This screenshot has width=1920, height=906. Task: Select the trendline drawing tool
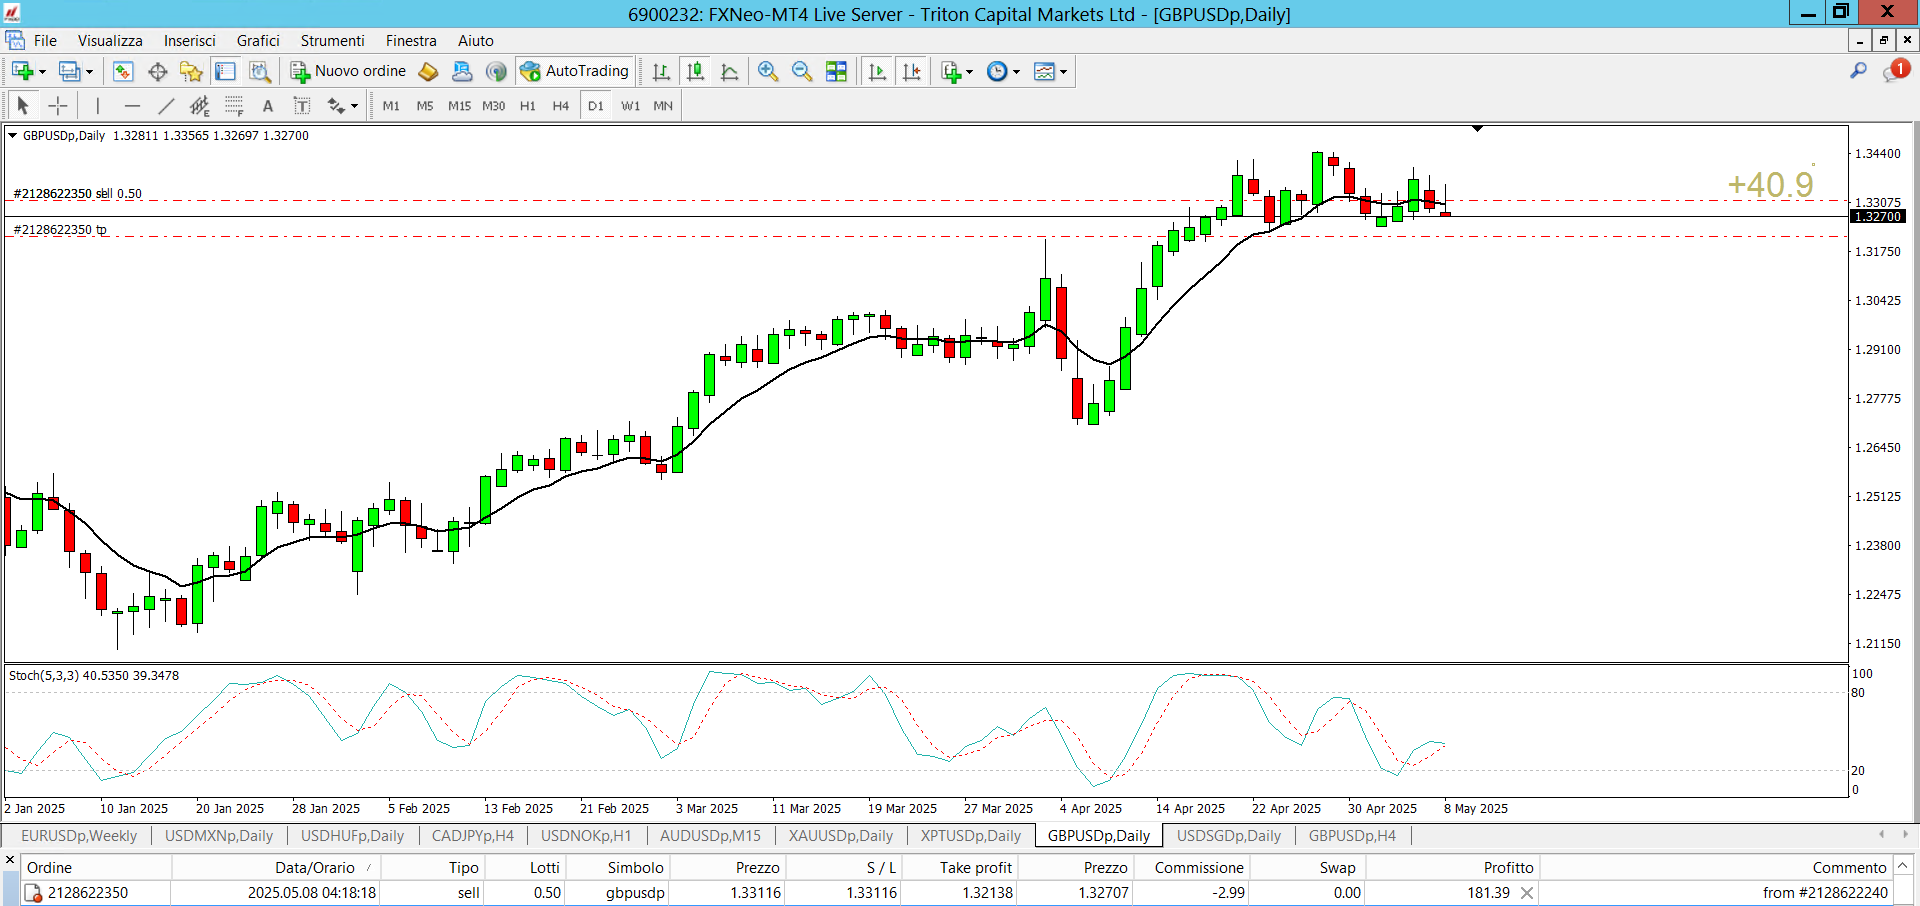[166, 105]
